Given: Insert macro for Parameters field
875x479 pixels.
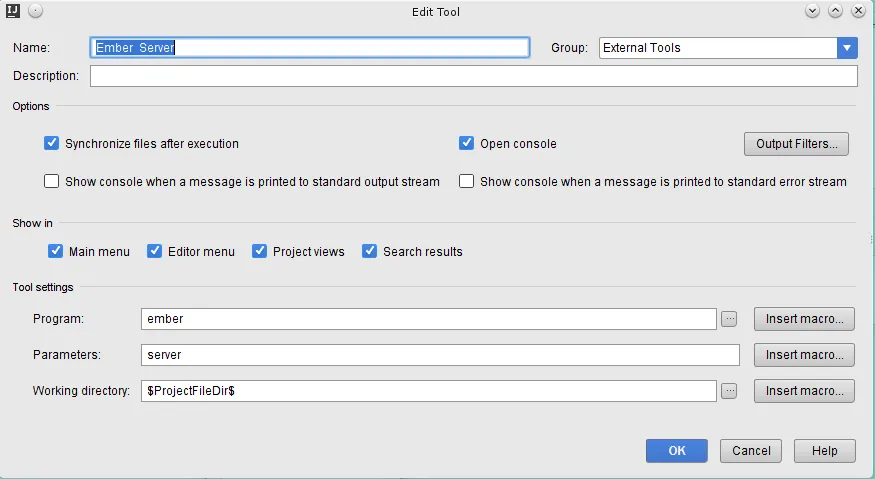Looking at the screenshot, I should point(804,355).
